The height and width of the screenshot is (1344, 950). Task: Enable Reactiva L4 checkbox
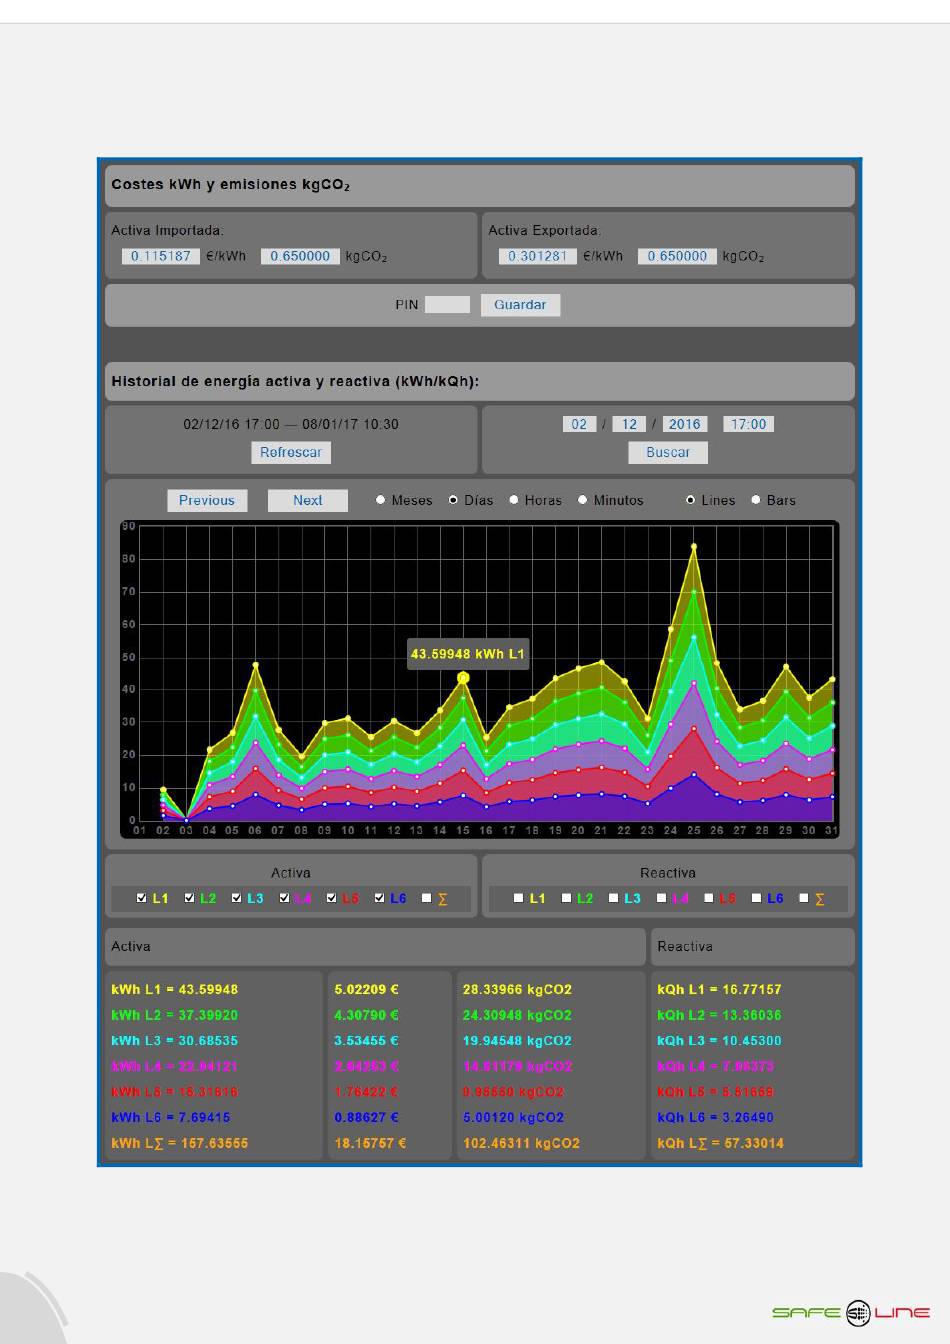[x=662, y=898]
